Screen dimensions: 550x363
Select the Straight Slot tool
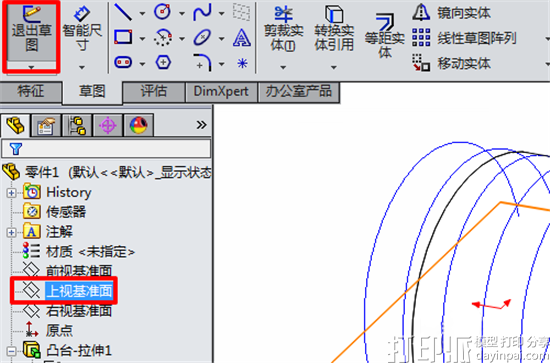point(123,62)
